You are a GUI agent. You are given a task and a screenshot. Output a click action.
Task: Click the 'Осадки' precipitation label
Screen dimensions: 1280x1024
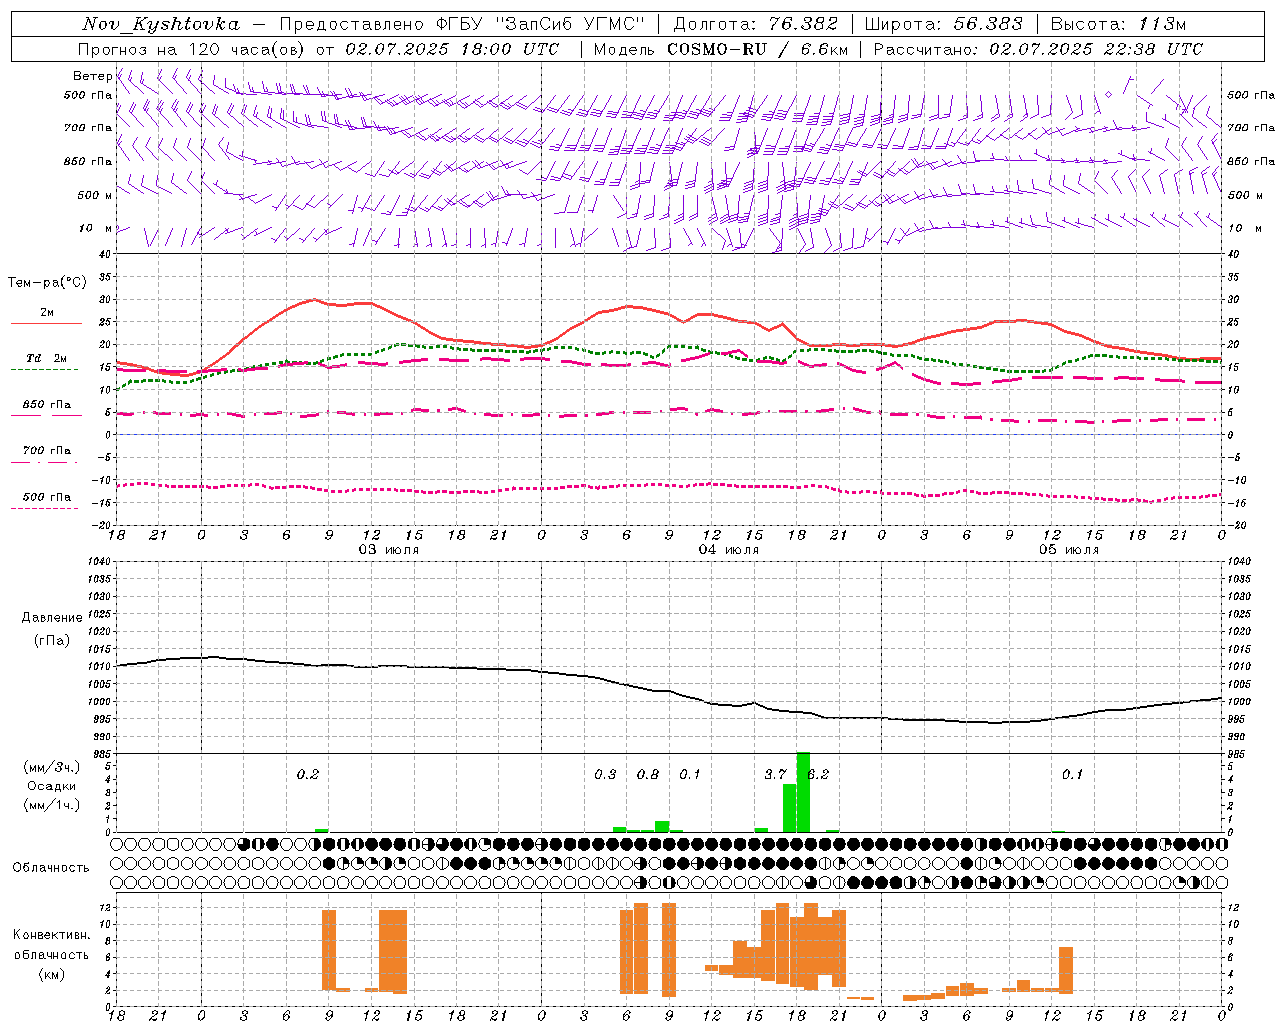point(51,786)
